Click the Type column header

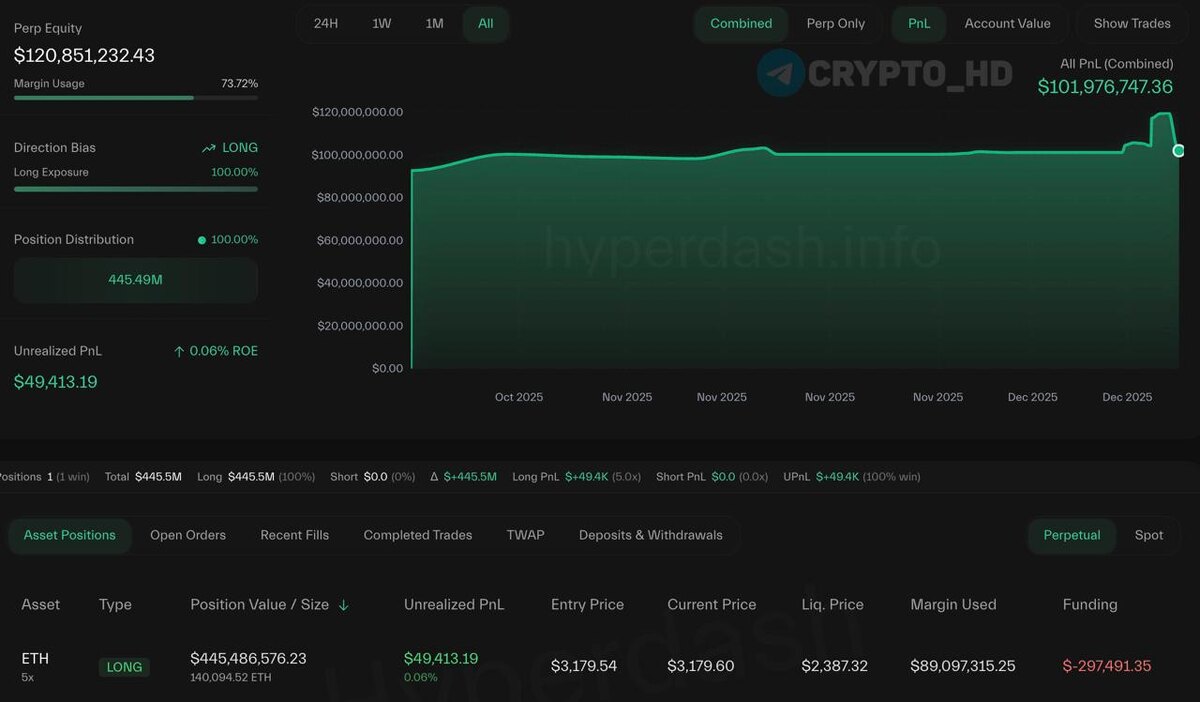coord(115,605)
